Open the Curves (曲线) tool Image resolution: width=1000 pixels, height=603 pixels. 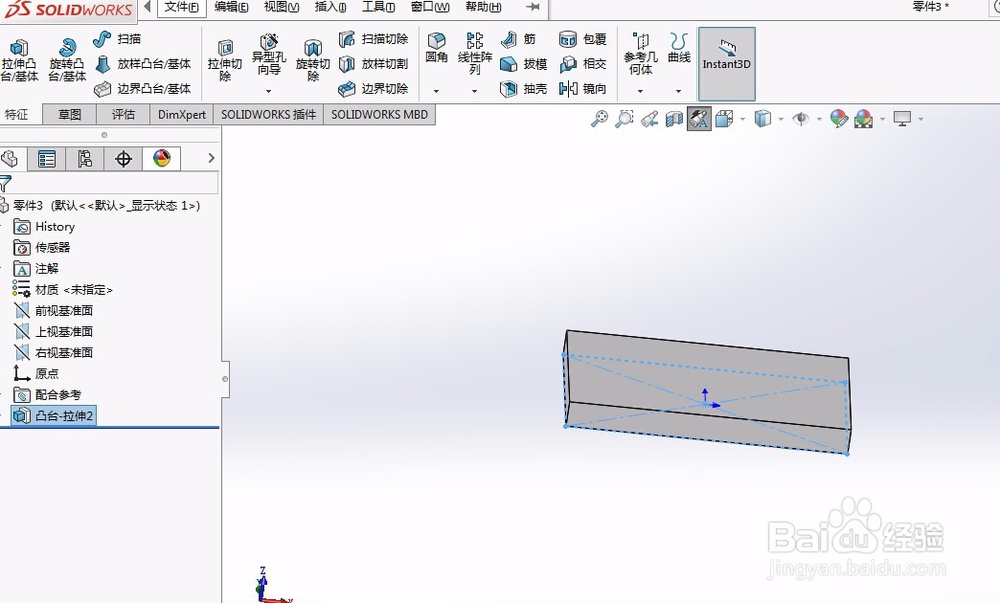(x=679, y=48)
